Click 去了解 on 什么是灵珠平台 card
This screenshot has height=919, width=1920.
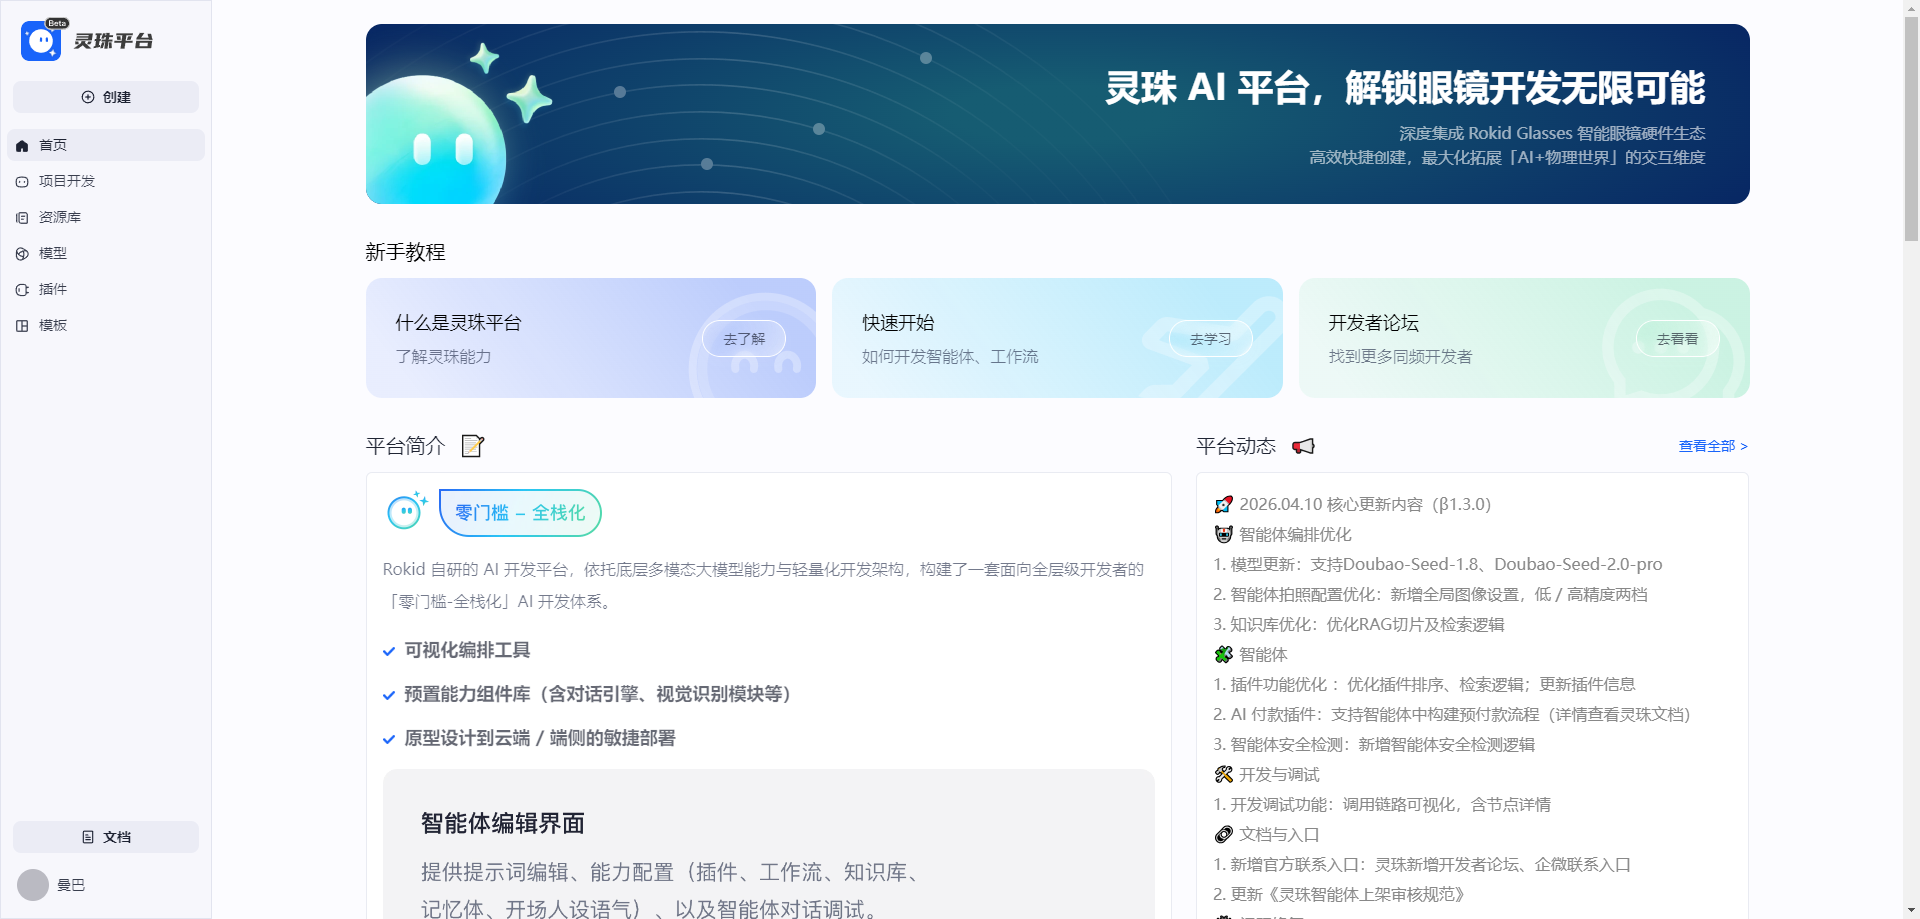click(744, 339)
